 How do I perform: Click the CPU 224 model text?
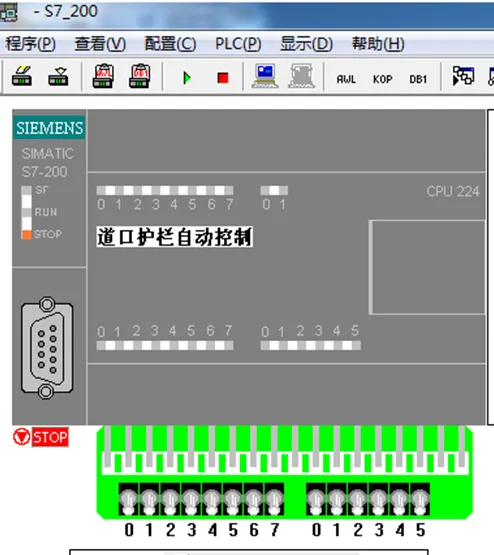point(453,191)
